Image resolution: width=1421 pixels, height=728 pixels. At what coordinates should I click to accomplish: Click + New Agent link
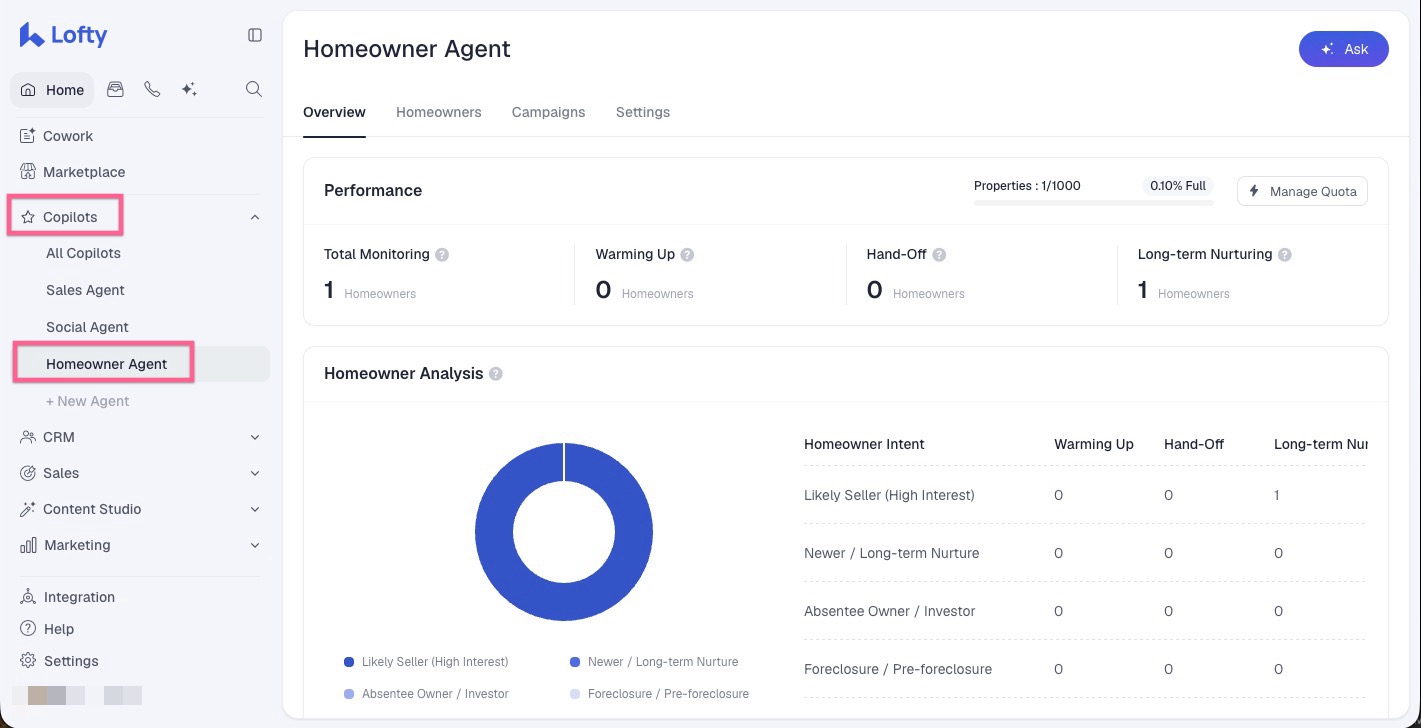(x=87, y=401)
